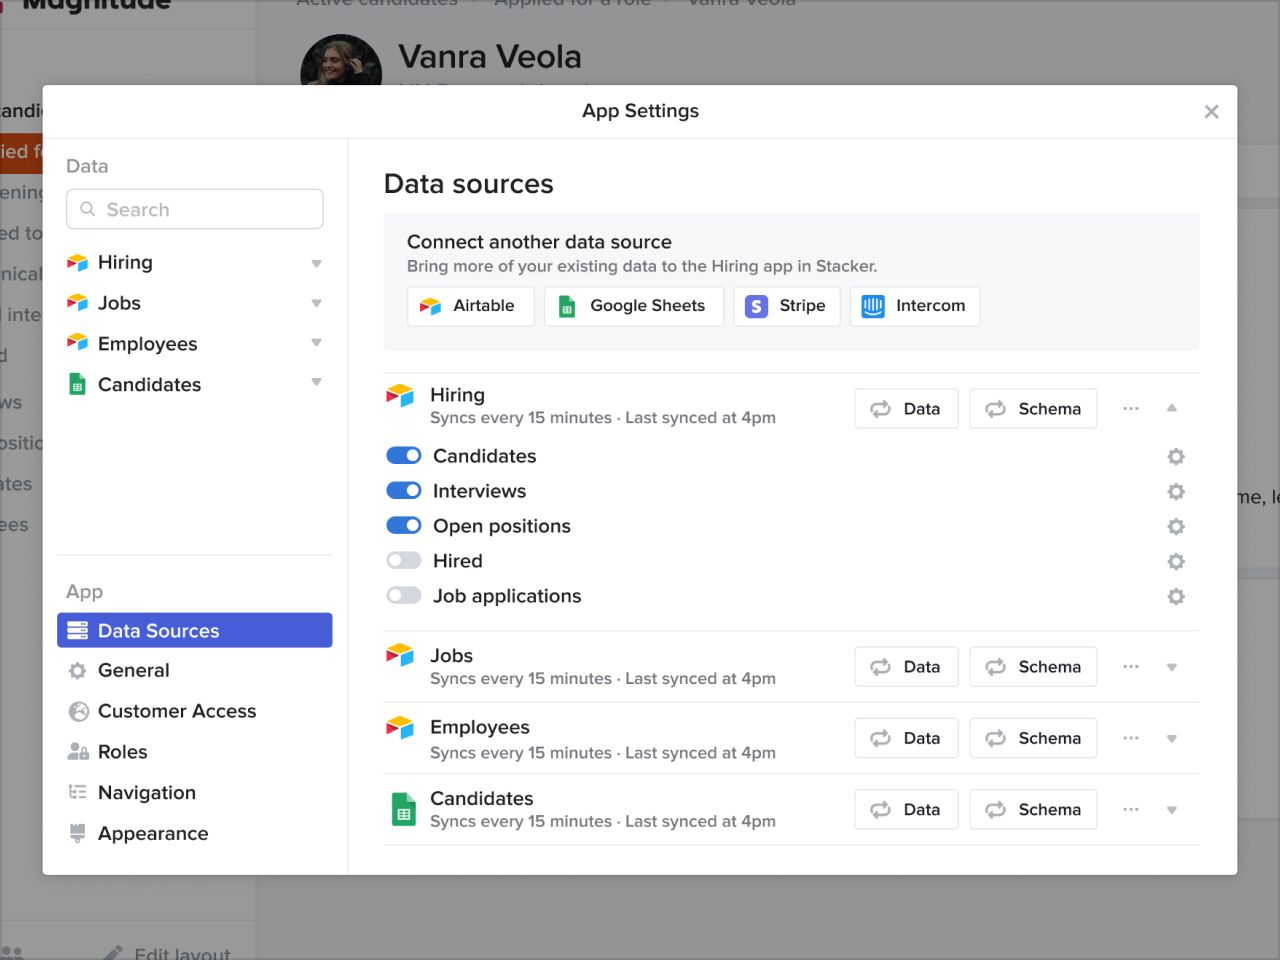Image resolution: width=1280 pixels, height=960 pixels.
Task: Click the Airtable logo next to Jobs source
Action: pos(400,656)
